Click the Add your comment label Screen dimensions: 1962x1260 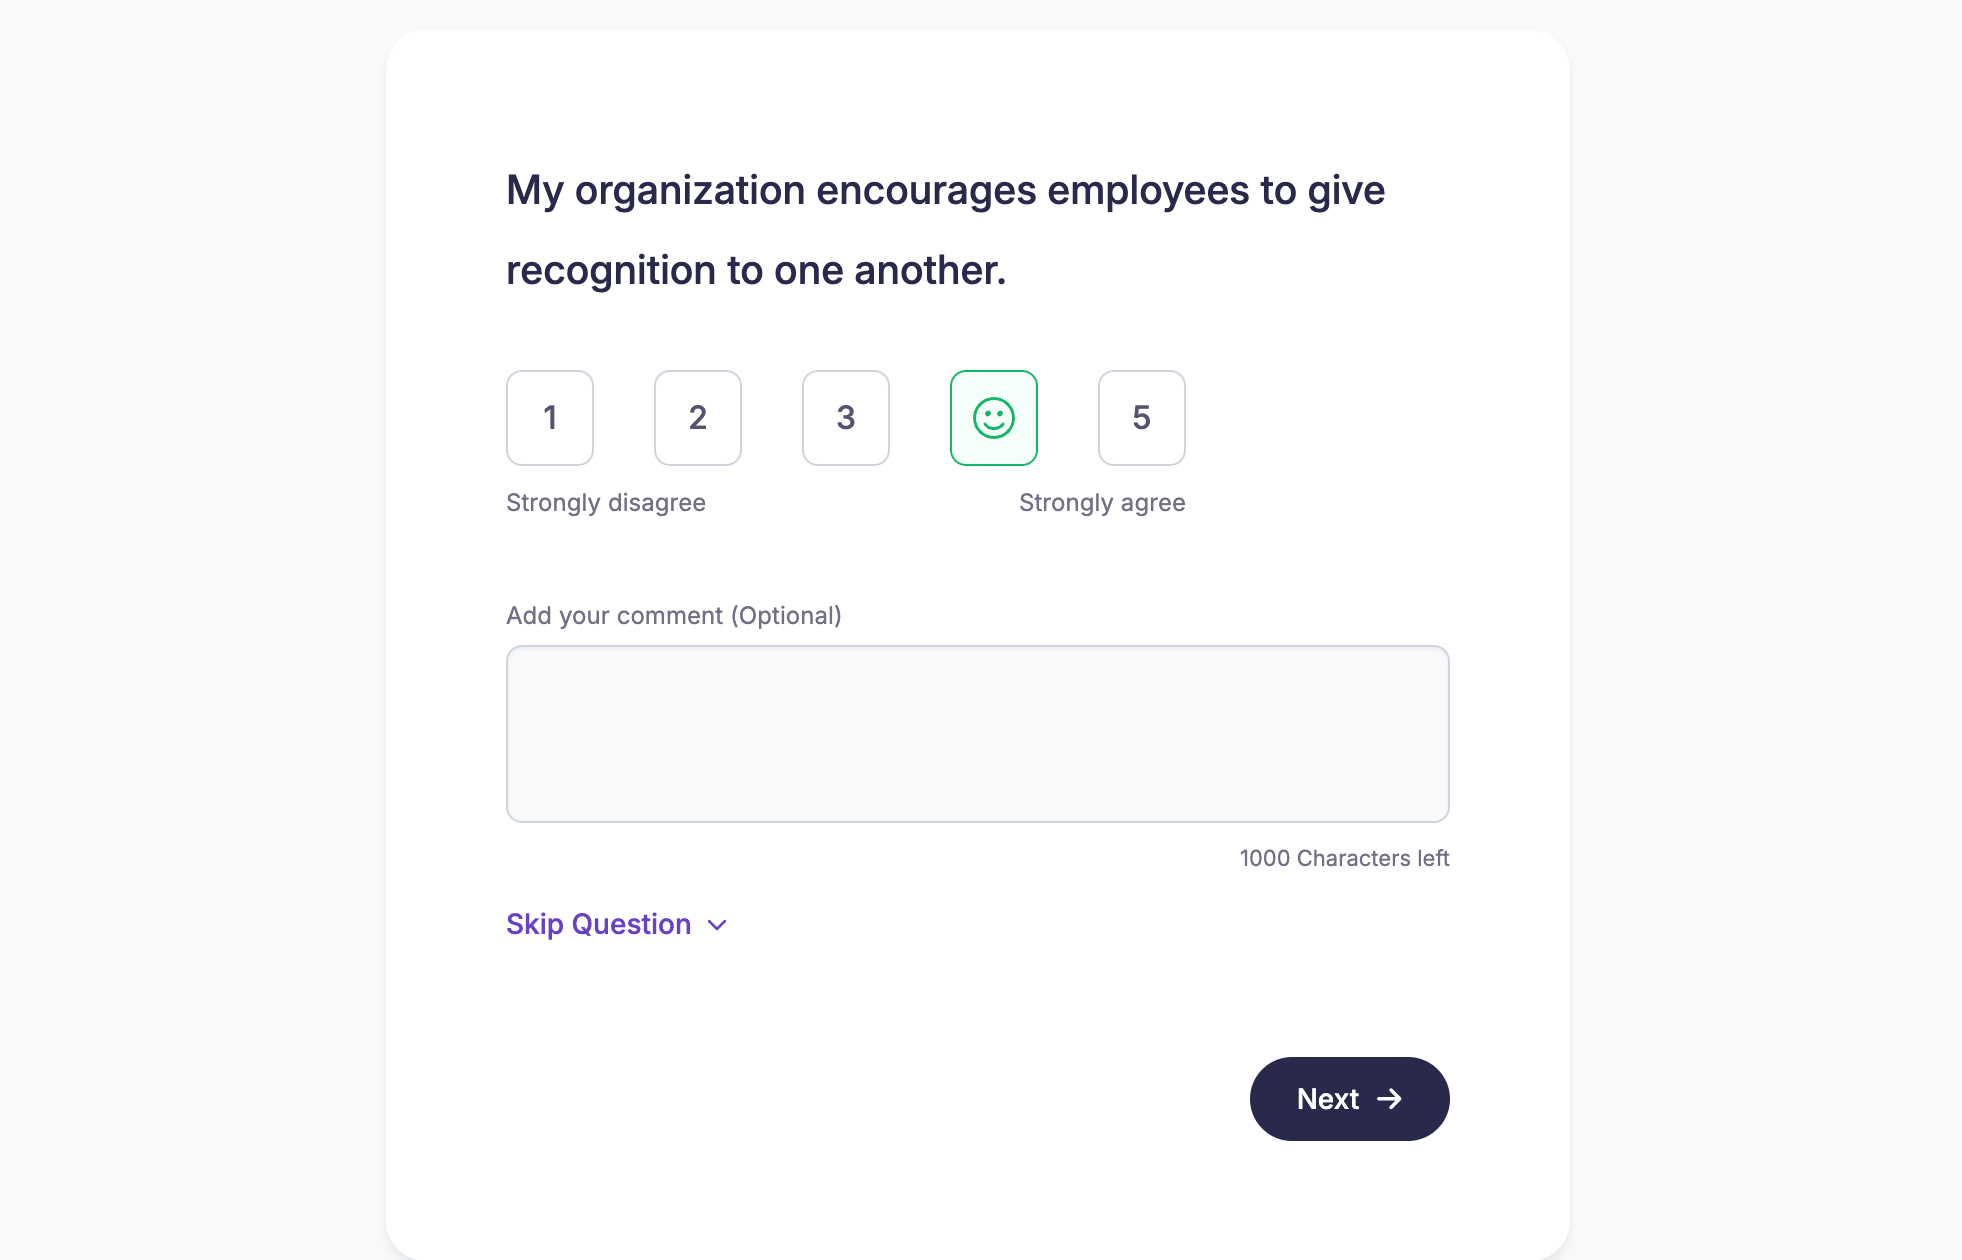[x=673, y=615]
